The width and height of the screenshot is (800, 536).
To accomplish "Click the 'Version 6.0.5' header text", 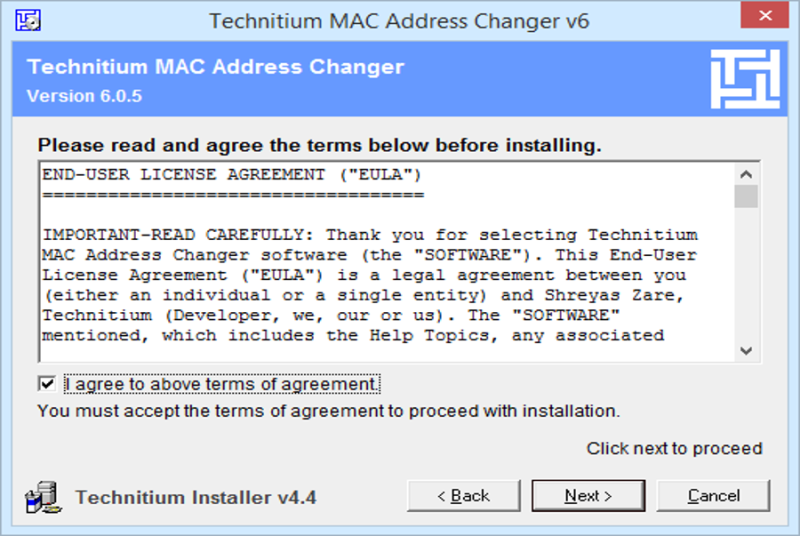I will coord(84,96).
